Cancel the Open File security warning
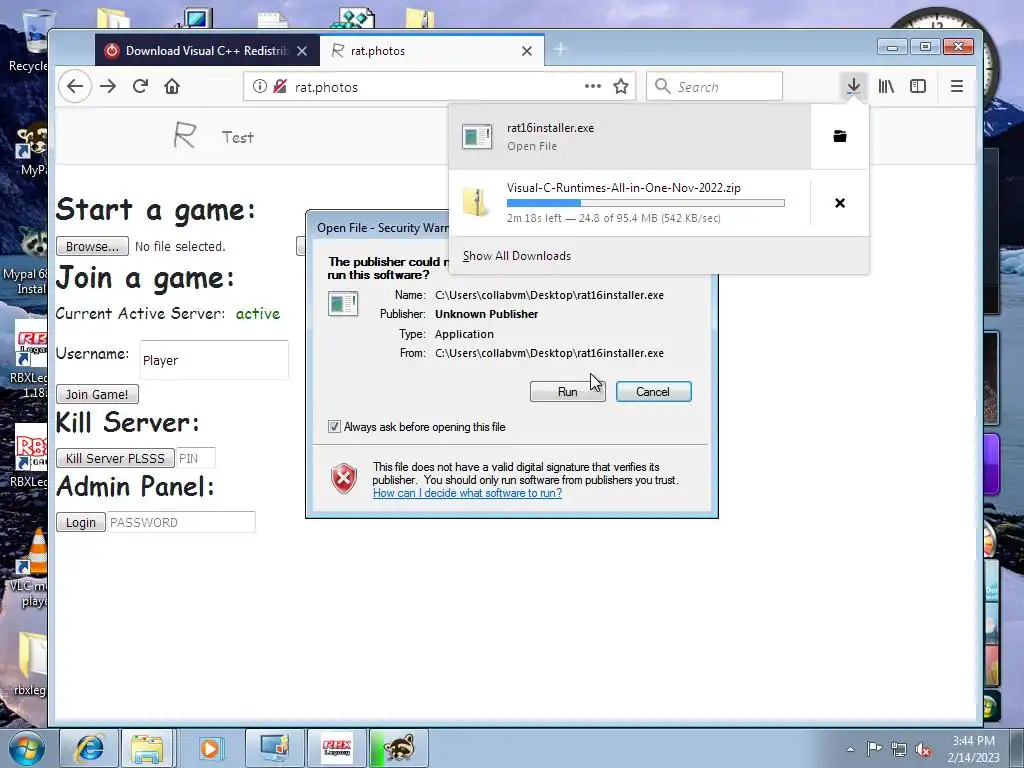The width and height of the screenshot is (1024, 768). point(653,392)
